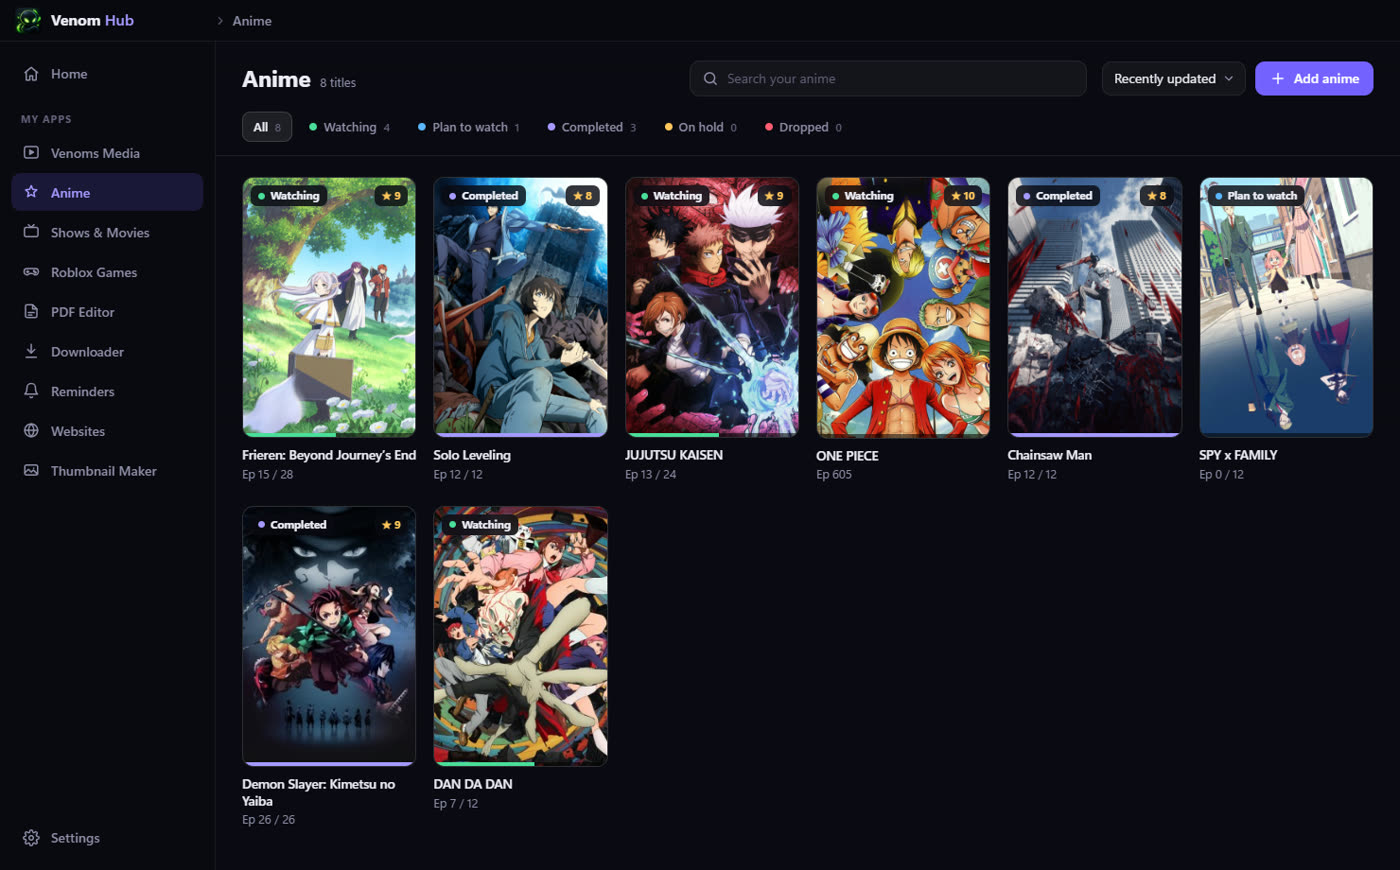Open the Settings gear icon
This screenshot has width=1400, height=870.
(x=31, y=838)
